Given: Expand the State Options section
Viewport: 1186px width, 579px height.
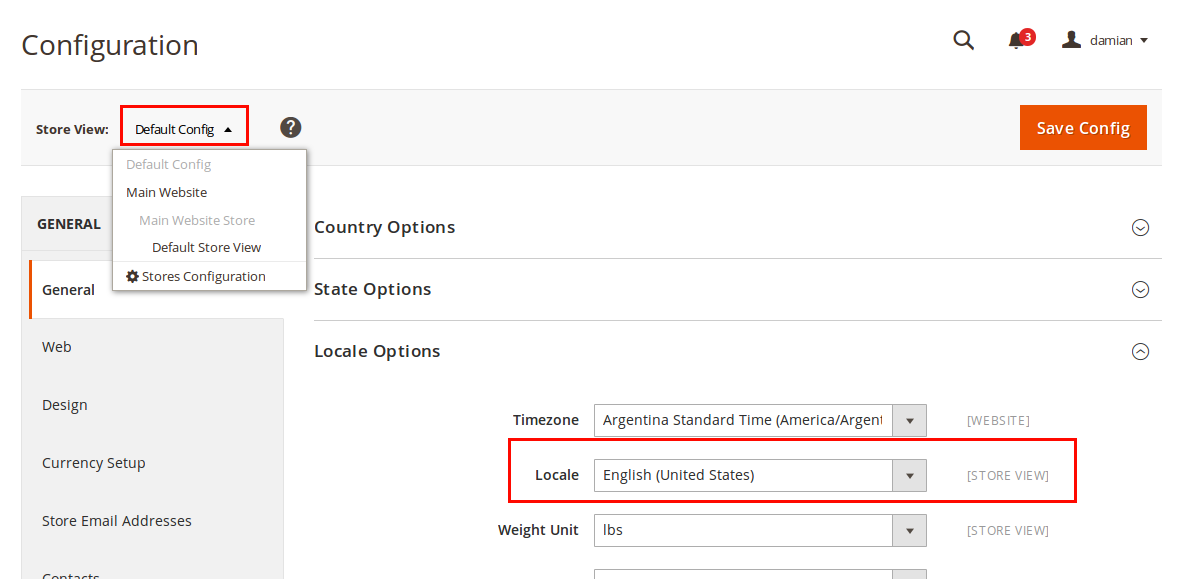Looking at the screenshot, I should pyautogui.click(x=1140, y=289).
